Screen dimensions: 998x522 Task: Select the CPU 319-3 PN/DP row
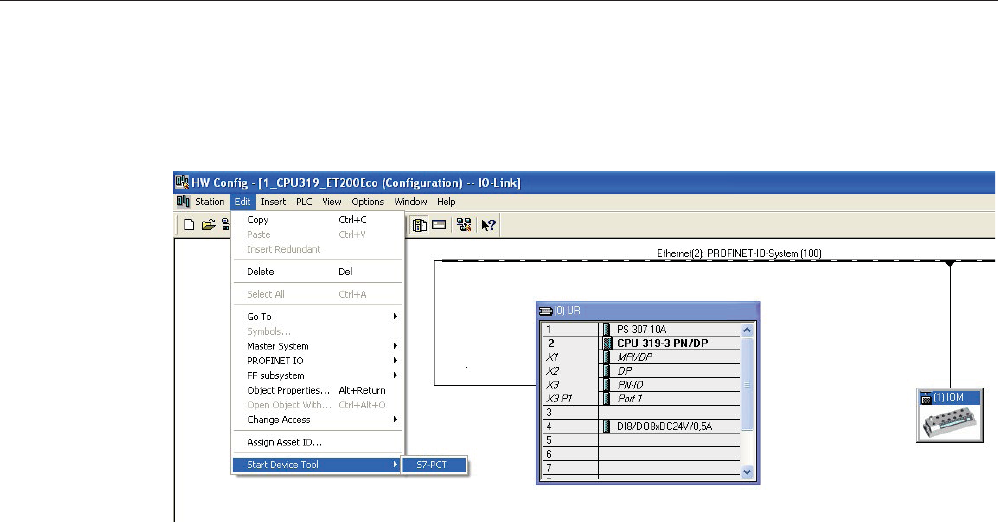641,343
